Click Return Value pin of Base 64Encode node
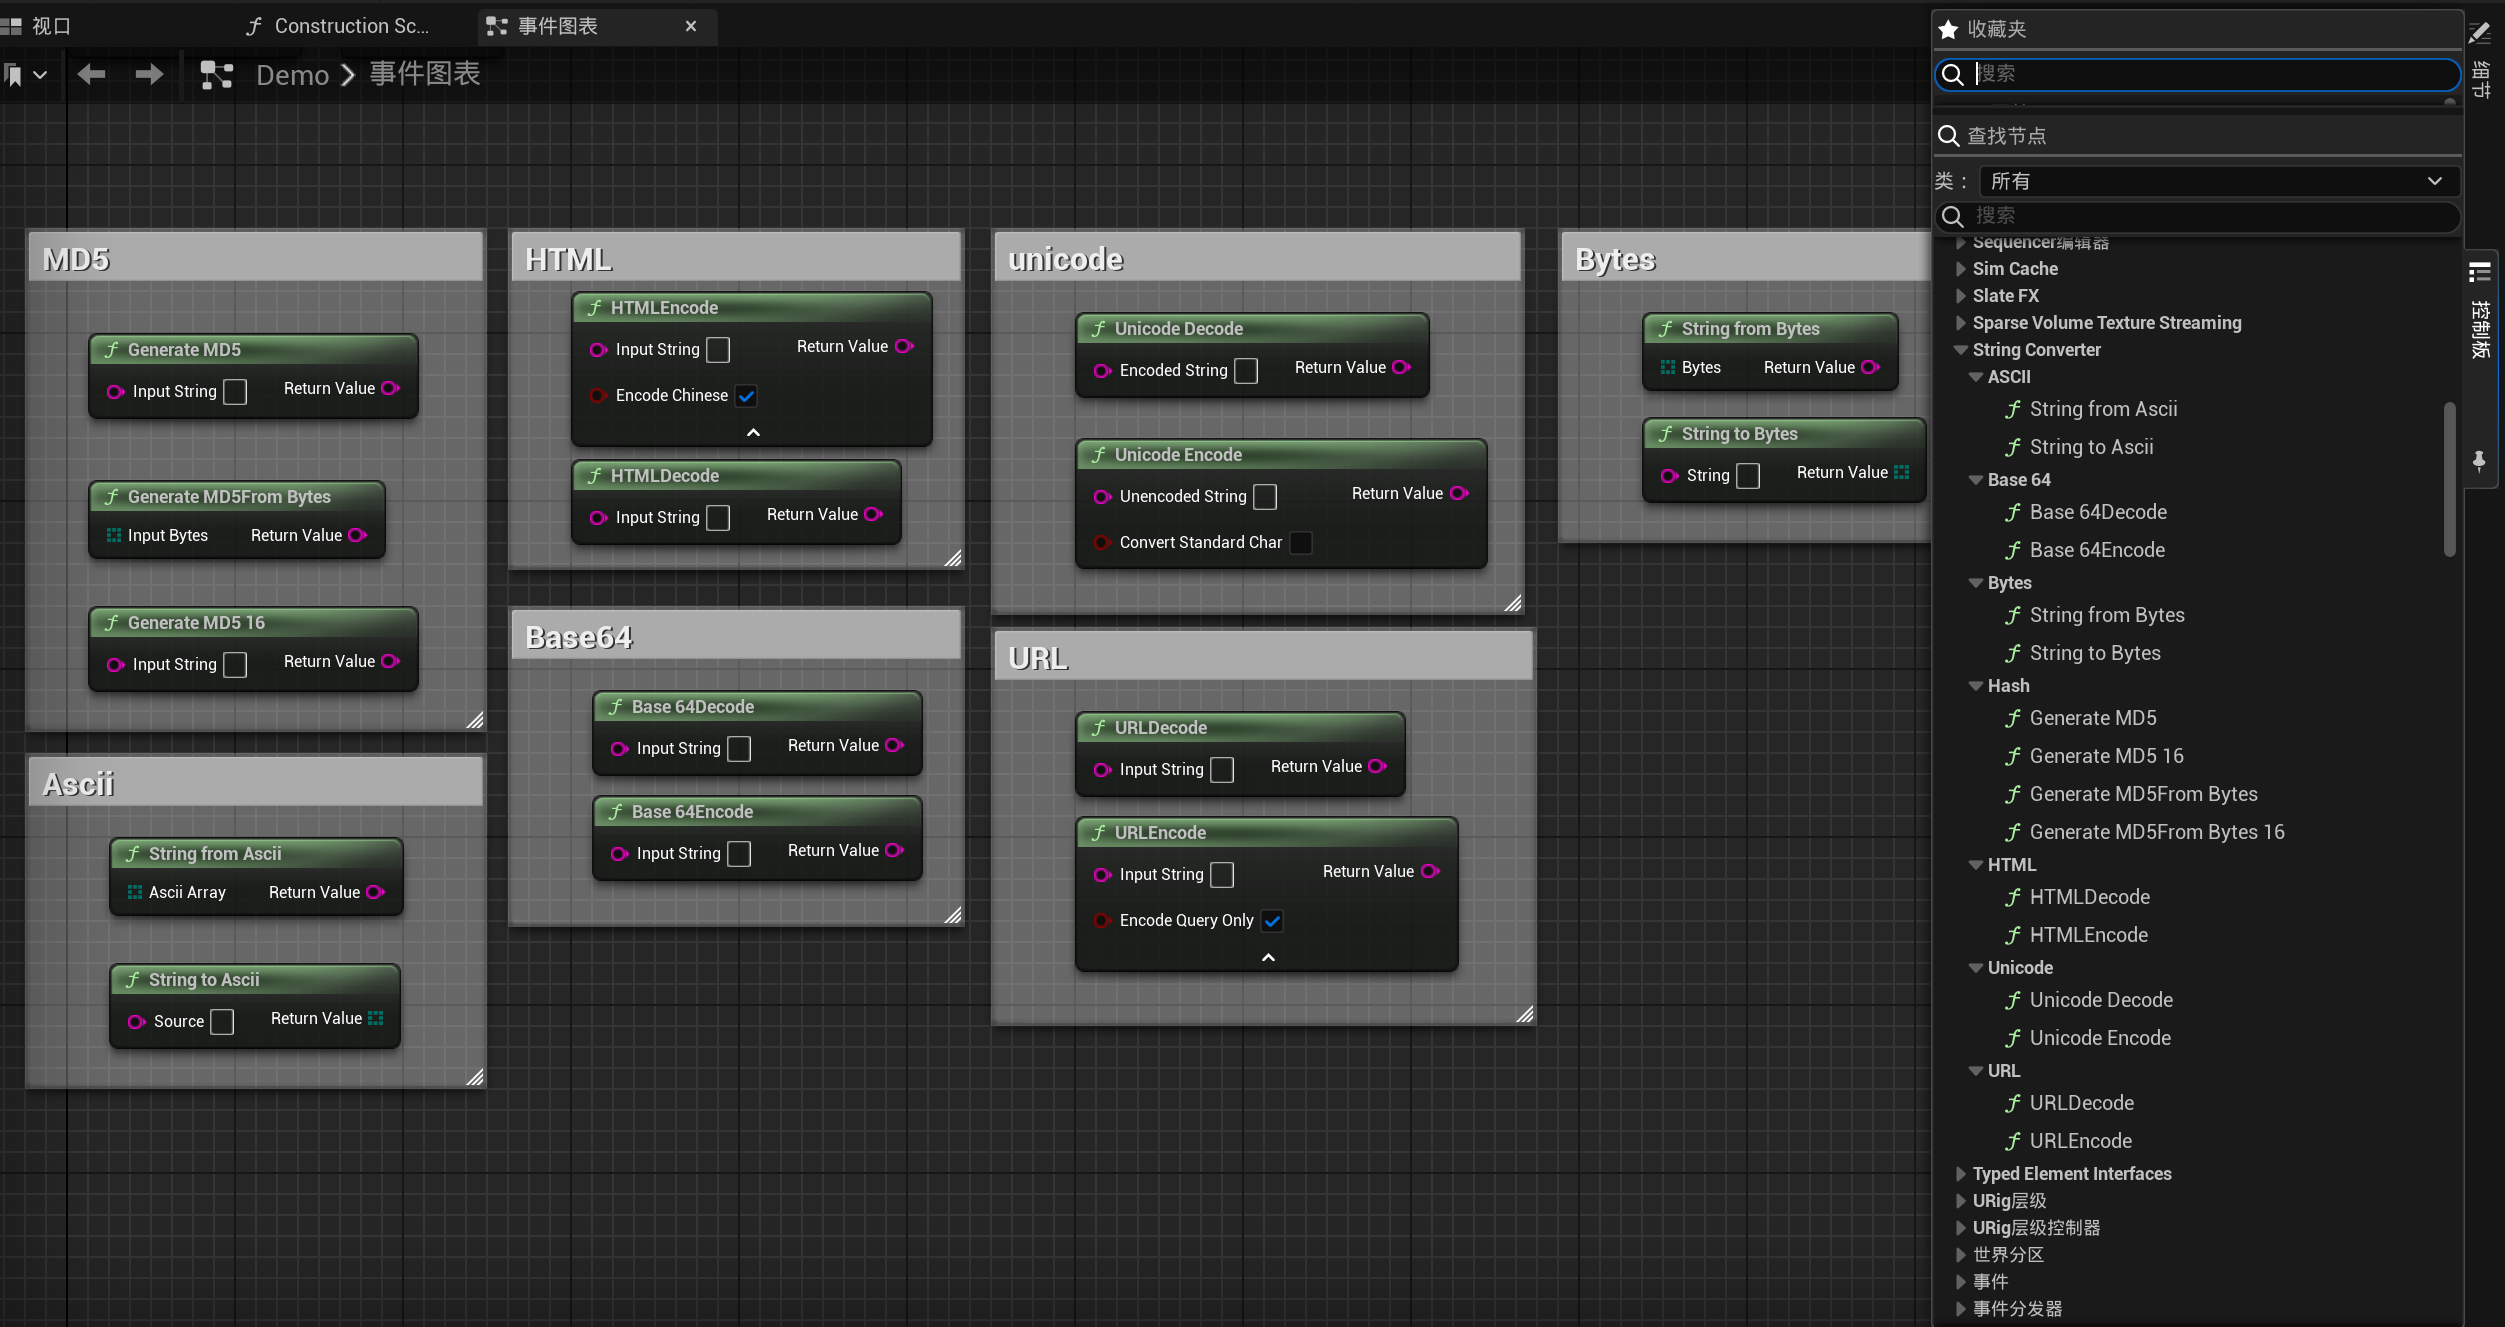The width and height of the screenshot is (2505, 1327). pyautogui.click(x=895, y=850)
